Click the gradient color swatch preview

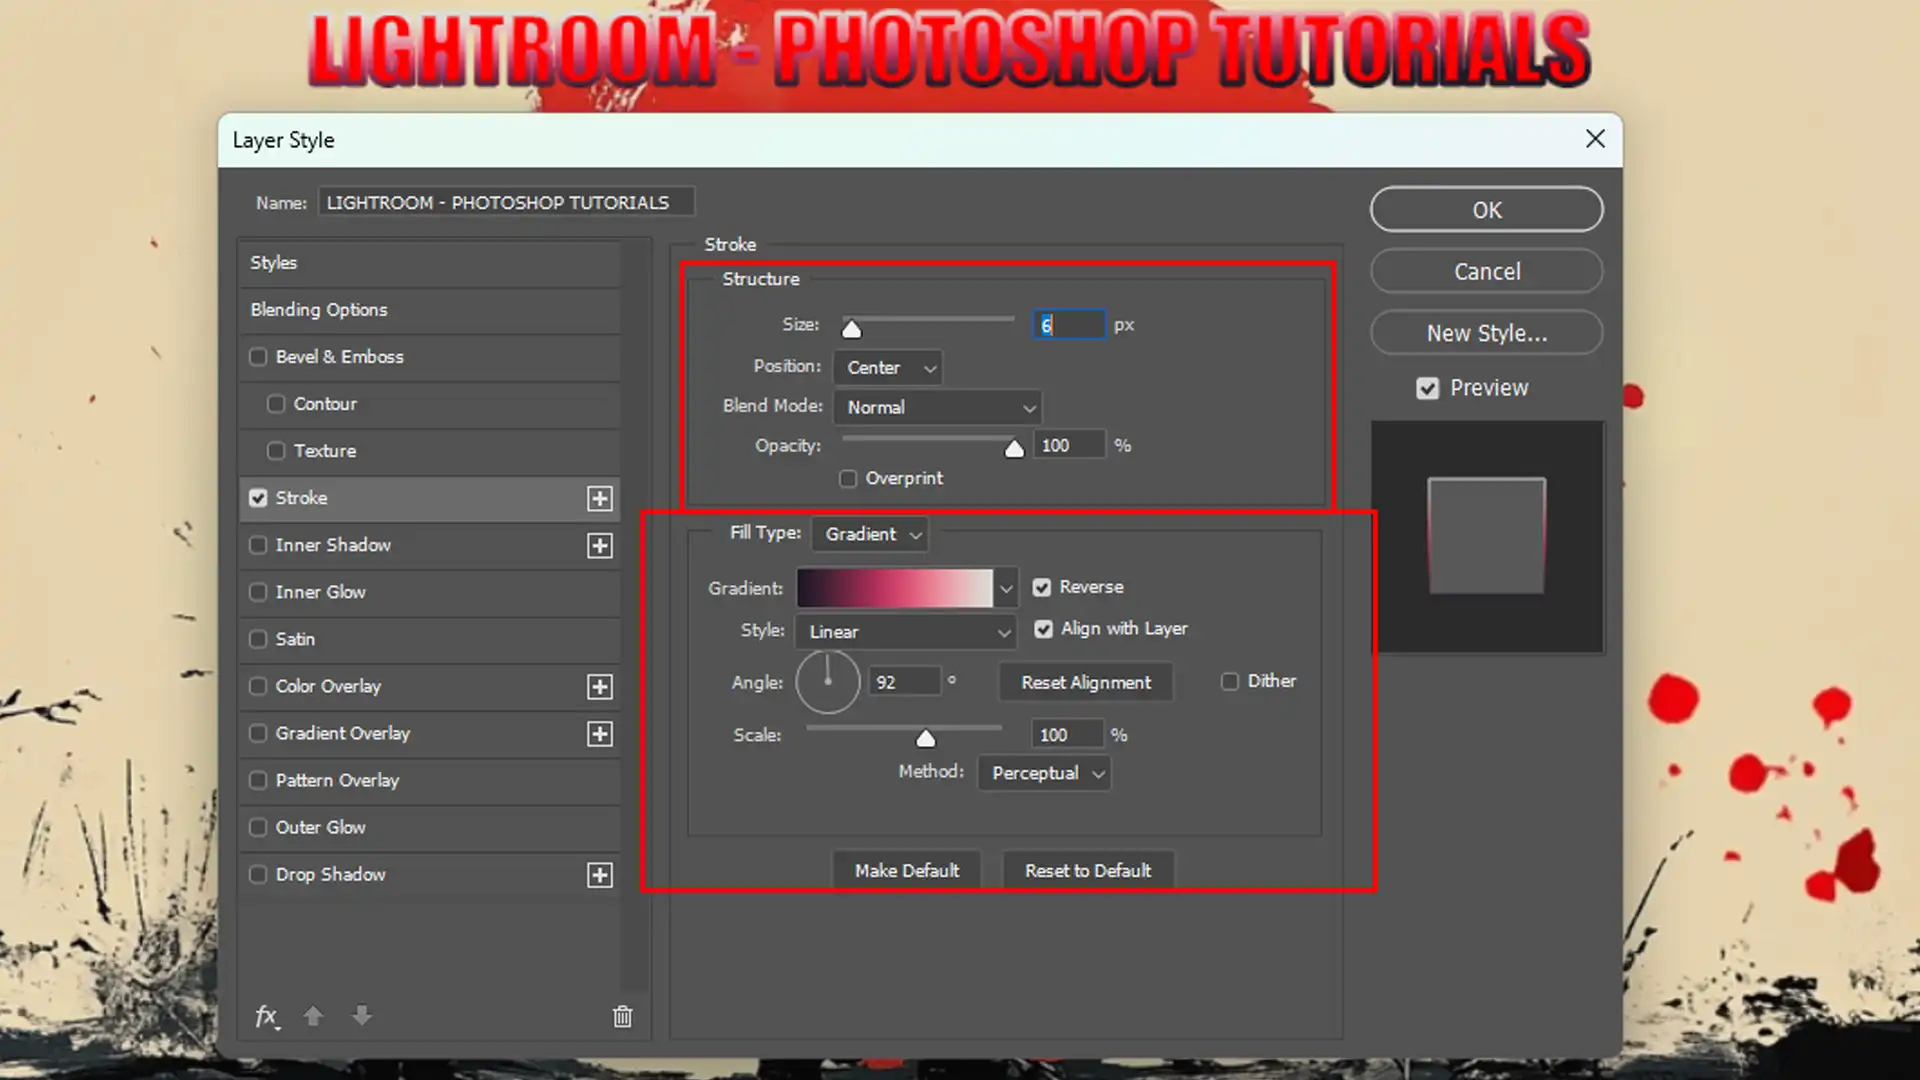(894, 588)
